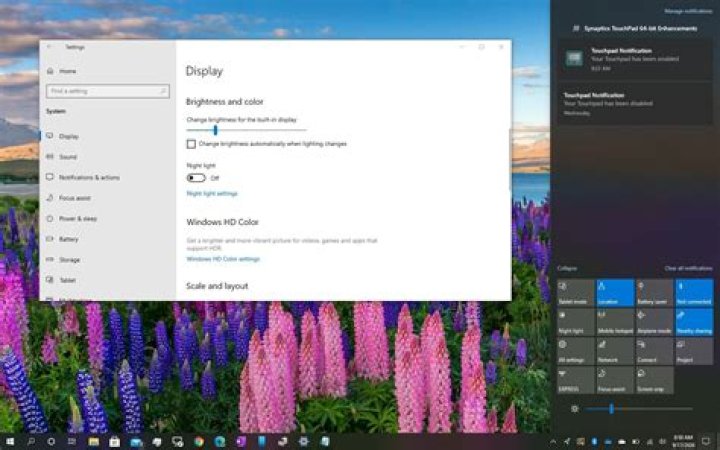Open OneNote from taskbar

click(x=241, y=441)
